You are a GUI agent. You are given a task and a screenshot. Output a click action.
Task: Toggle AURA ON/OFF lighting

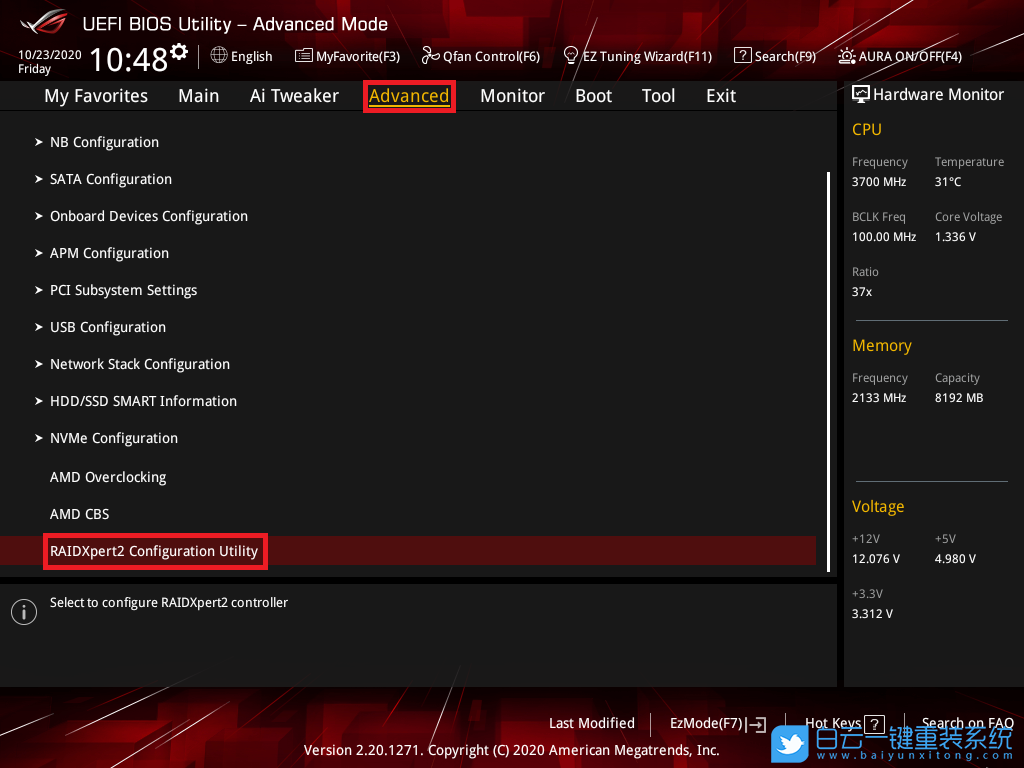(x=847, y=56)
